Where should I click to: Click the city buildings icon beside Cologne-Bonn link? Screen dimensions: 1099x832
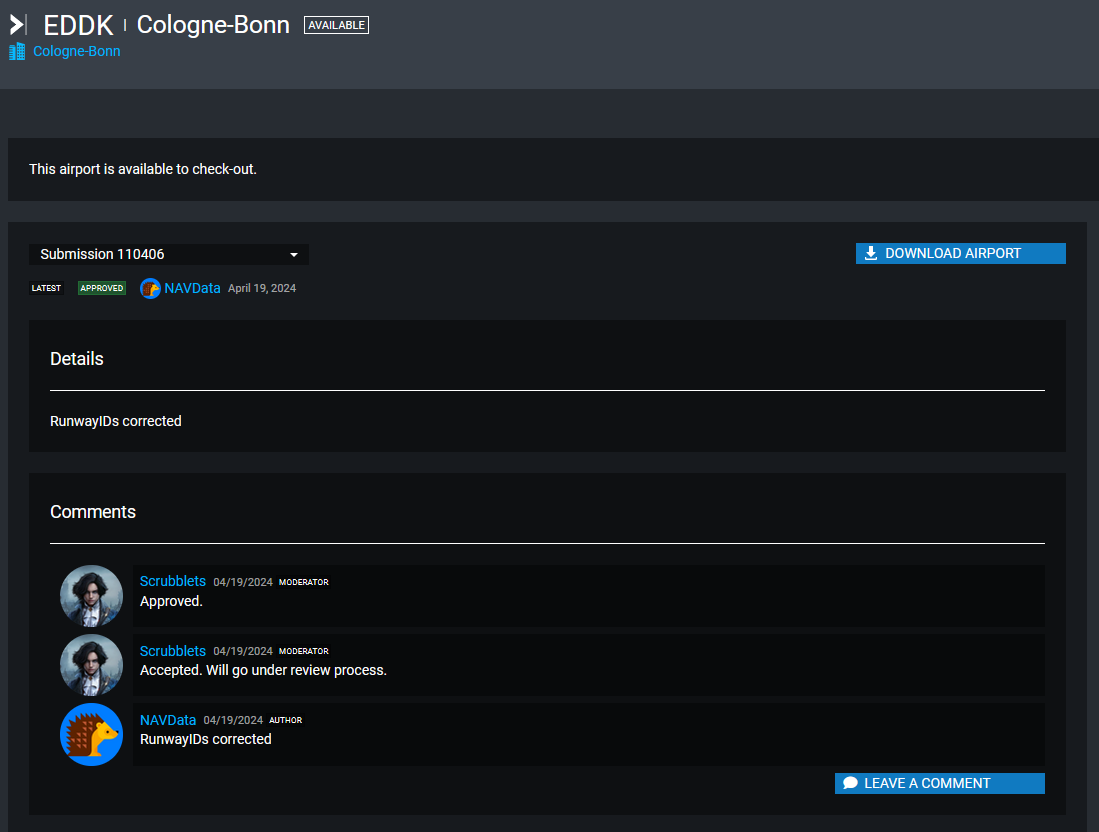17,51
